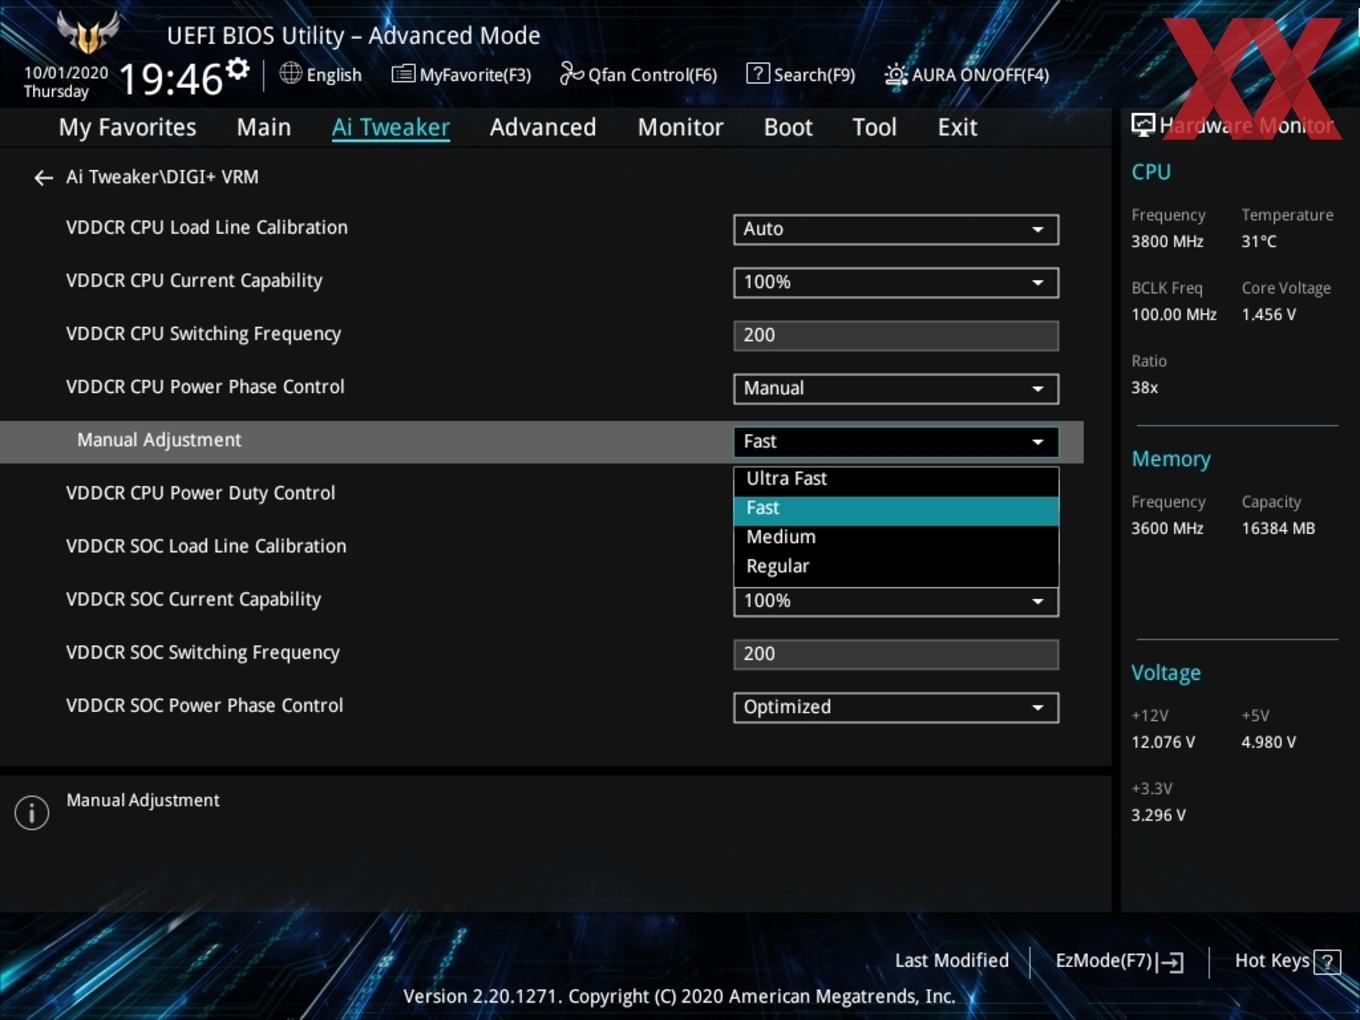Click the MyFavorite list icon
Image resolution: width=1360 pixels, height=1020 pixels.
click(x=403, y=74)
